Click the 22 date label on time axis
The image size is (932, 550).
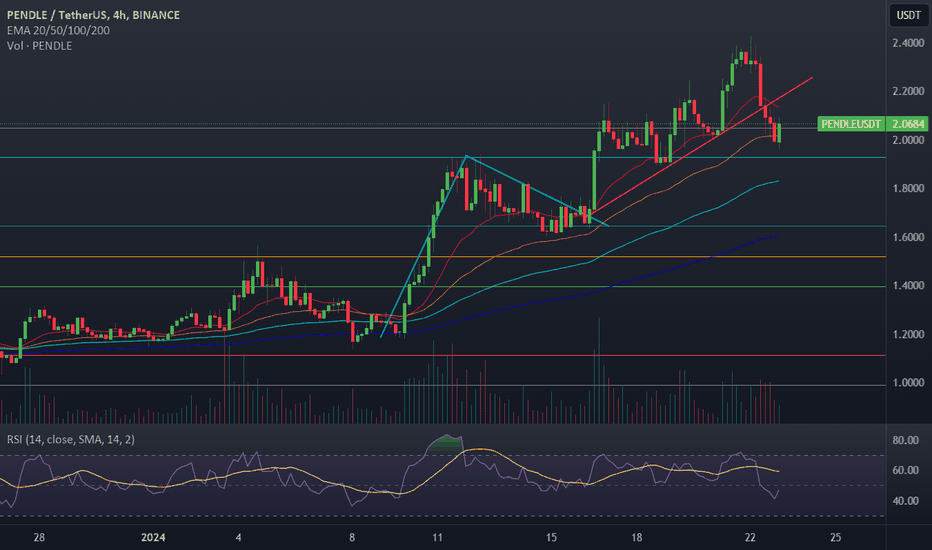[750, 538]
